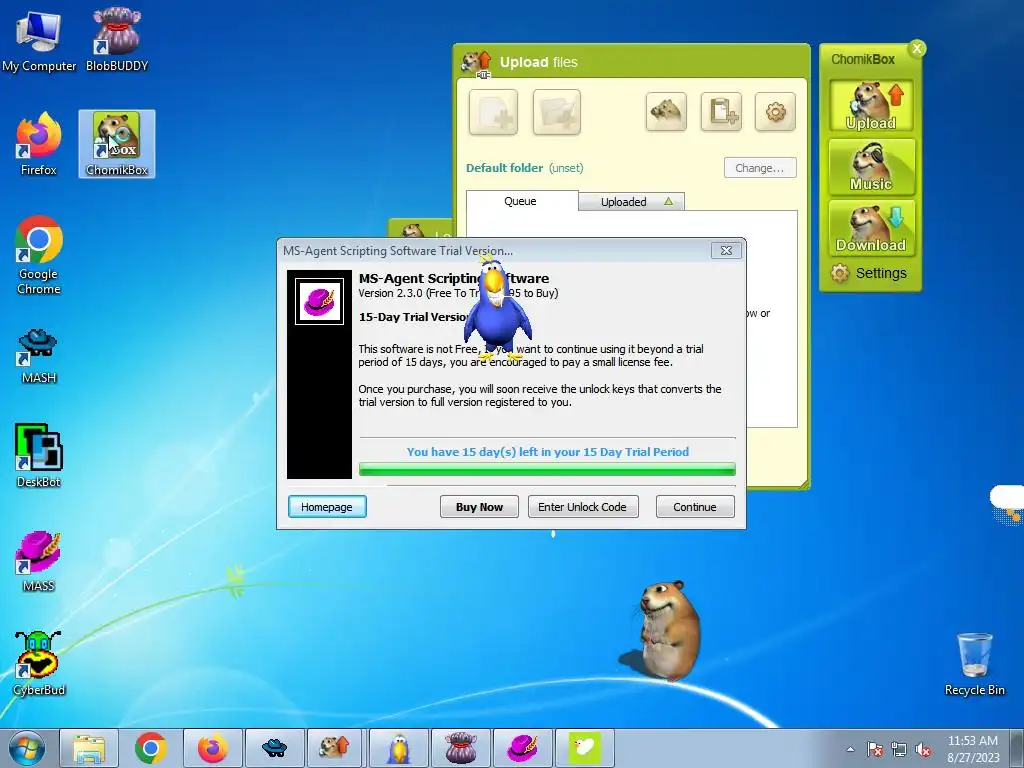Open Google Chrome desktop shortcut
The image size is (1024, 768).
[39, 255]
